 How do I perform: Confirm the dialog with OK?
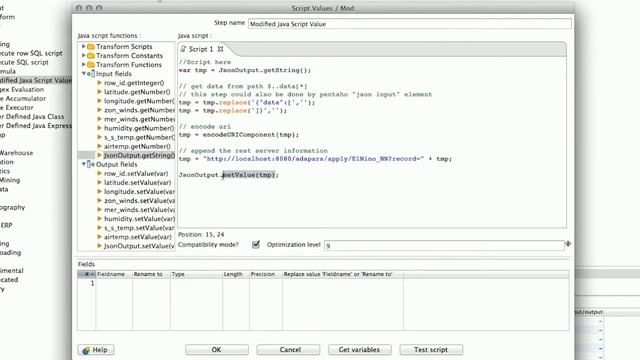[x=217, y=350]
